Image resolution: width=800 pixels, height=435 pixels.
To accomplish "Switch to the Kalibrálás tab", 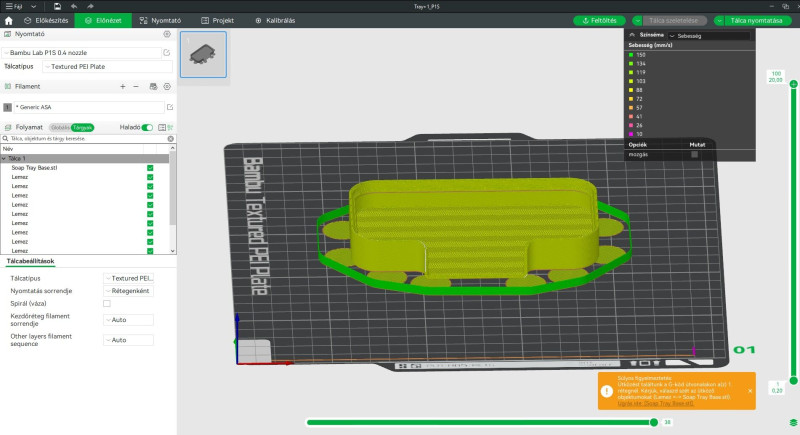I will (275, 20).
